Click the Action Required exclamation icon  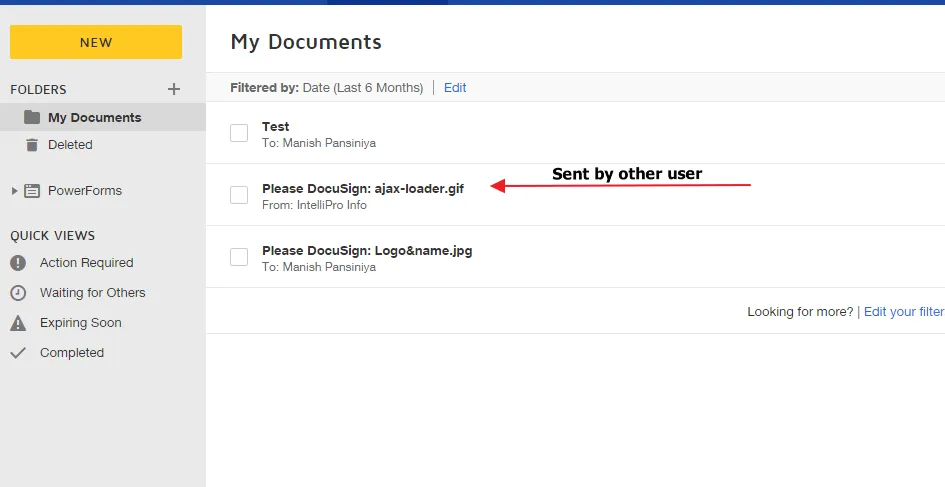(18, 263)
